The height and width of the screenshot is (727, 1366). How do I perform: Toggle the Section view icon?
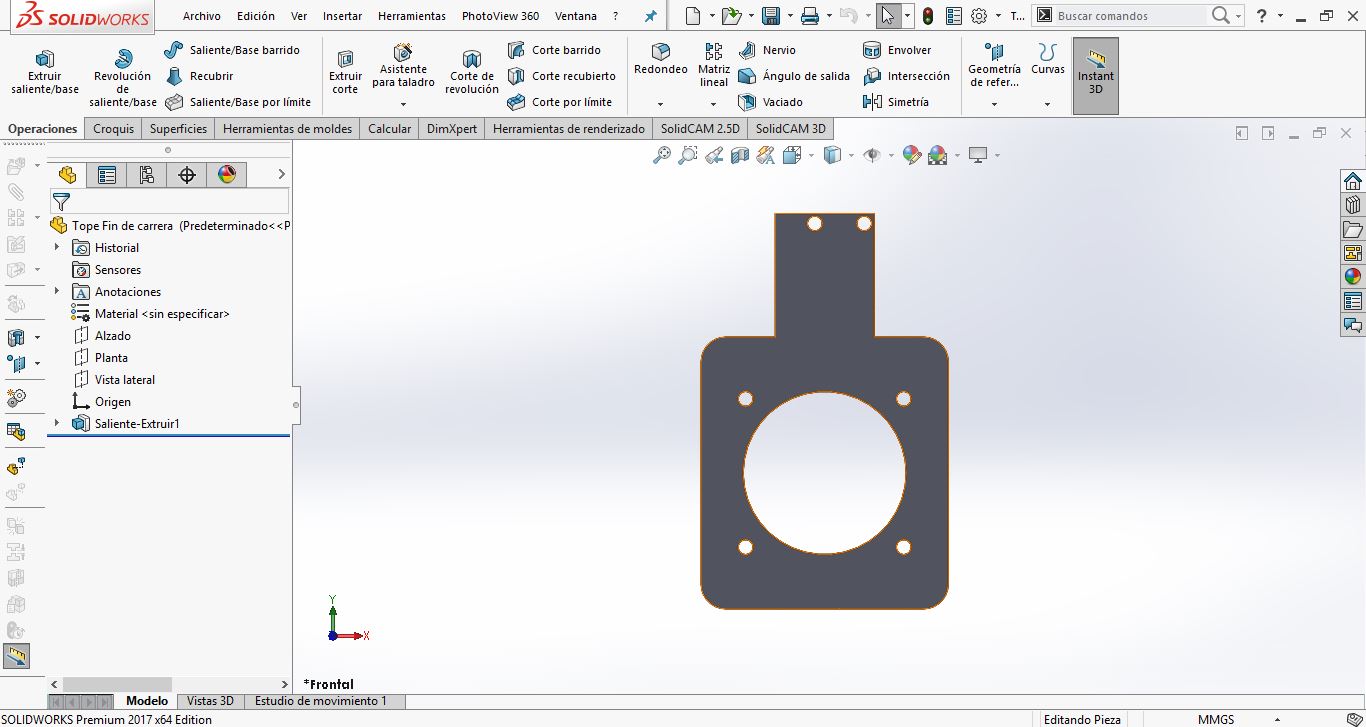click(x=739, y=155)
